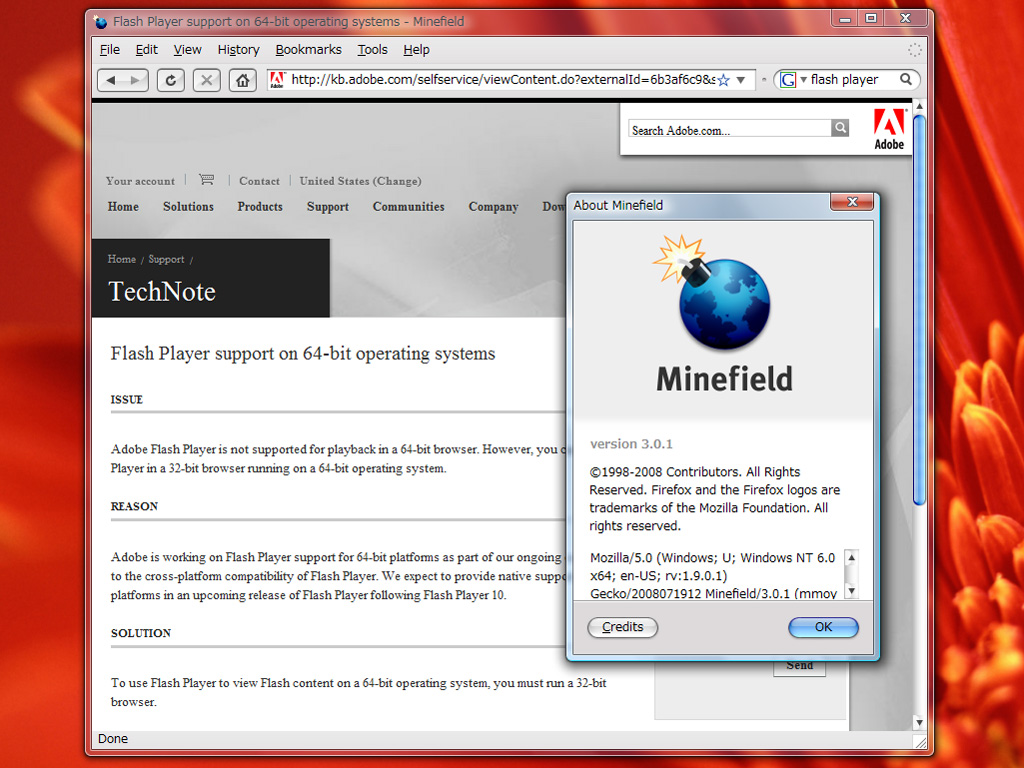Open the Tools menu
Viewport: 1024px width, 768px height.
point(372,50)
